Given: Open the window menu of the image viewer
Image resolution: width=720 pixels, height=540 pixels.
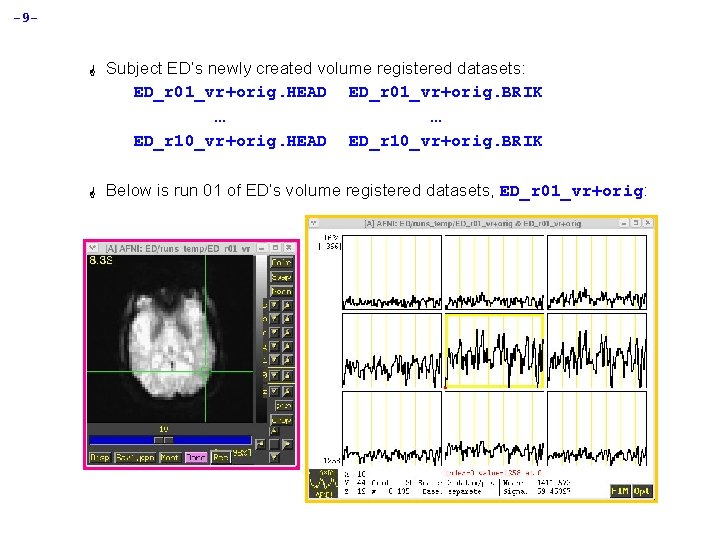Looking at the screenshot, I should [x=92, y=248].
